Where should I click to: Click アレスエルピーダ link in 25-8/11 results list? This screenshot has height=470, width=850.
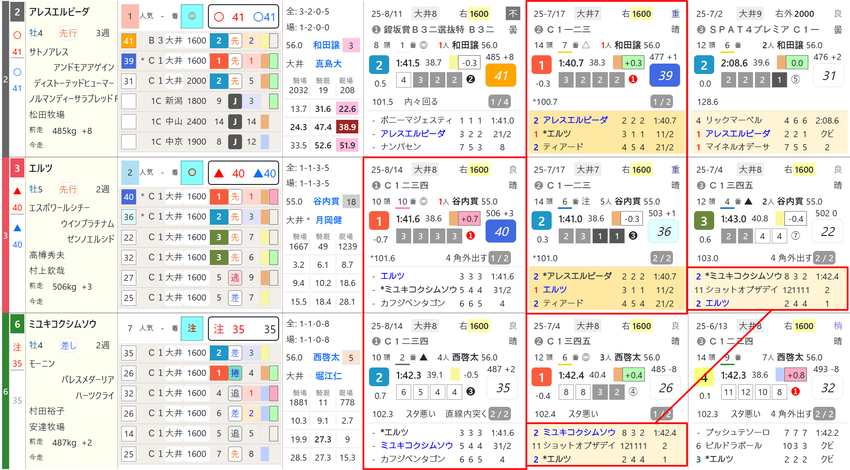(413, 133)
